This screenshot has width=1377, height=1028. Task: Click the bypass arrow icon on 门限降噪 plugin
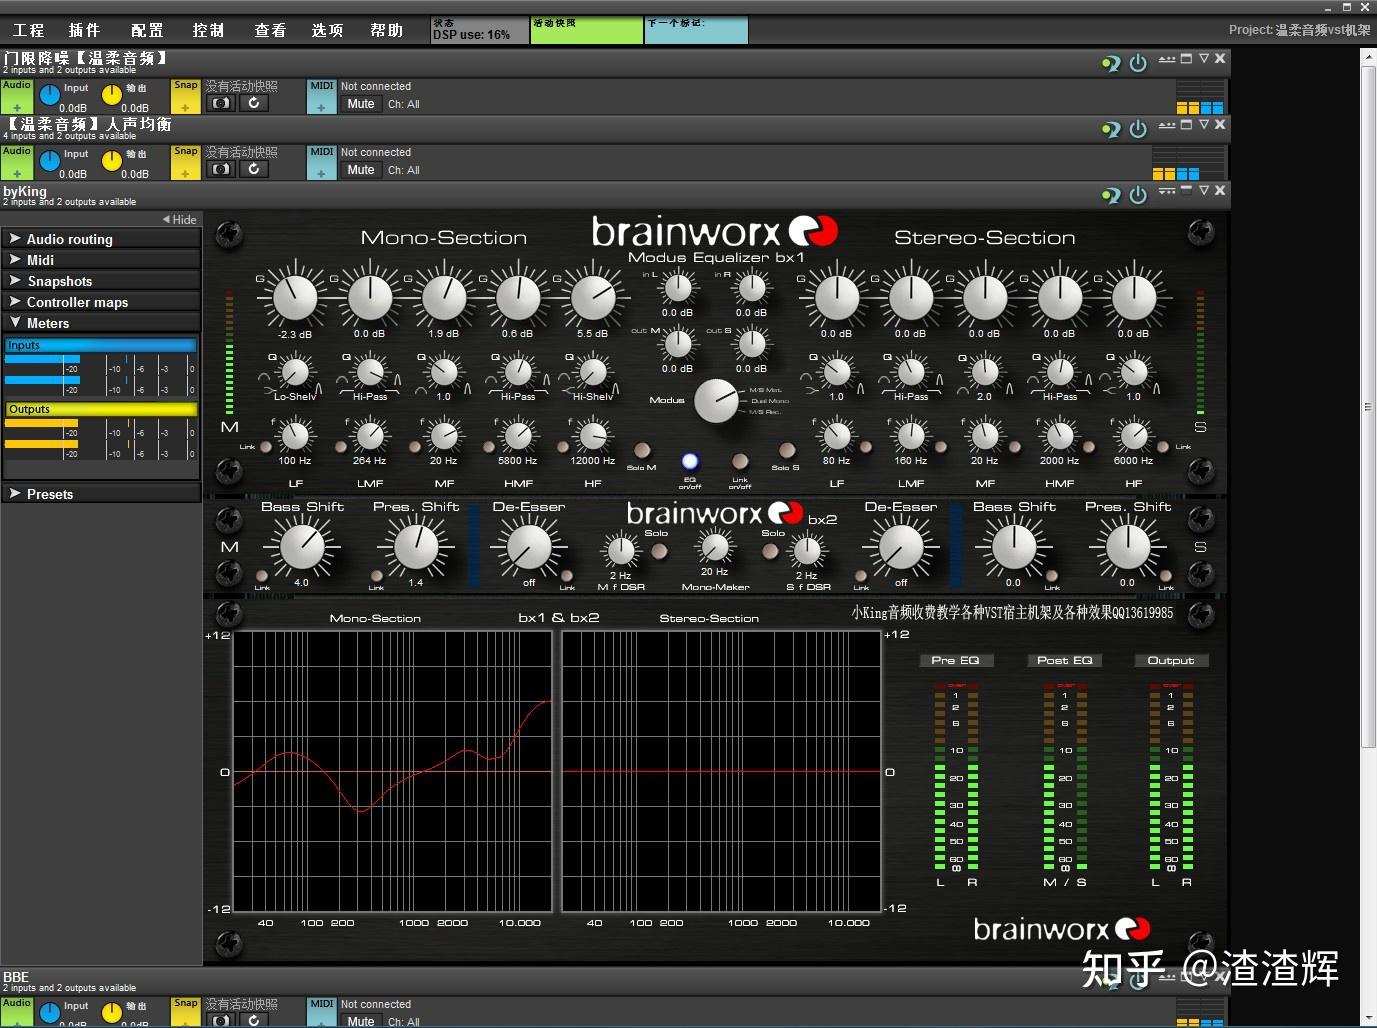[1110, 64]
